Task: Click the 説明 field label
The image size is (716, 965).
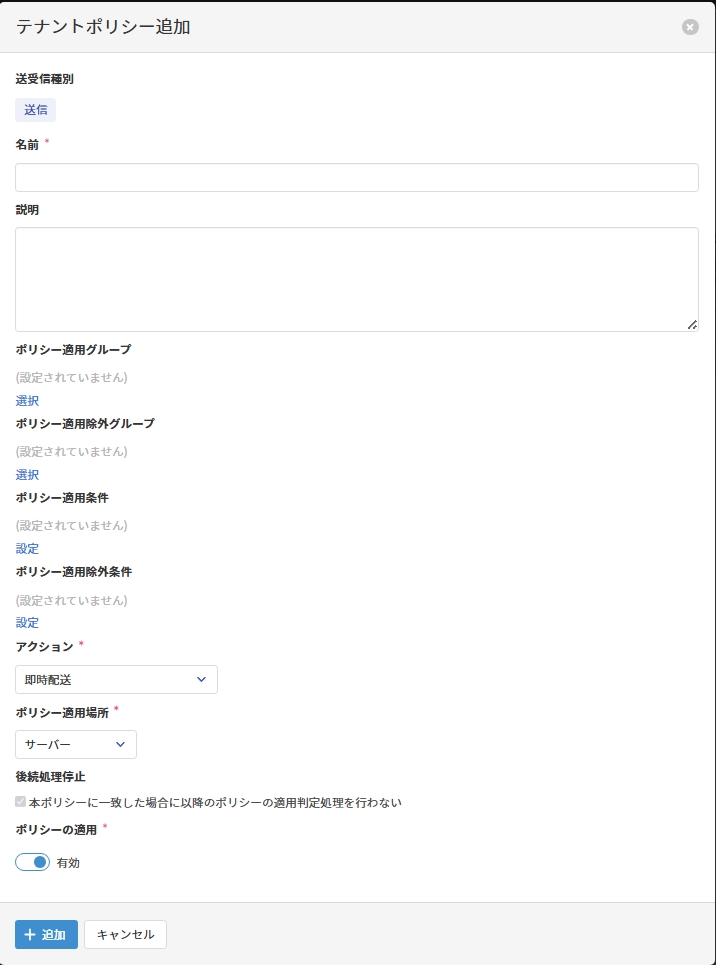Action: coord(27,210)
